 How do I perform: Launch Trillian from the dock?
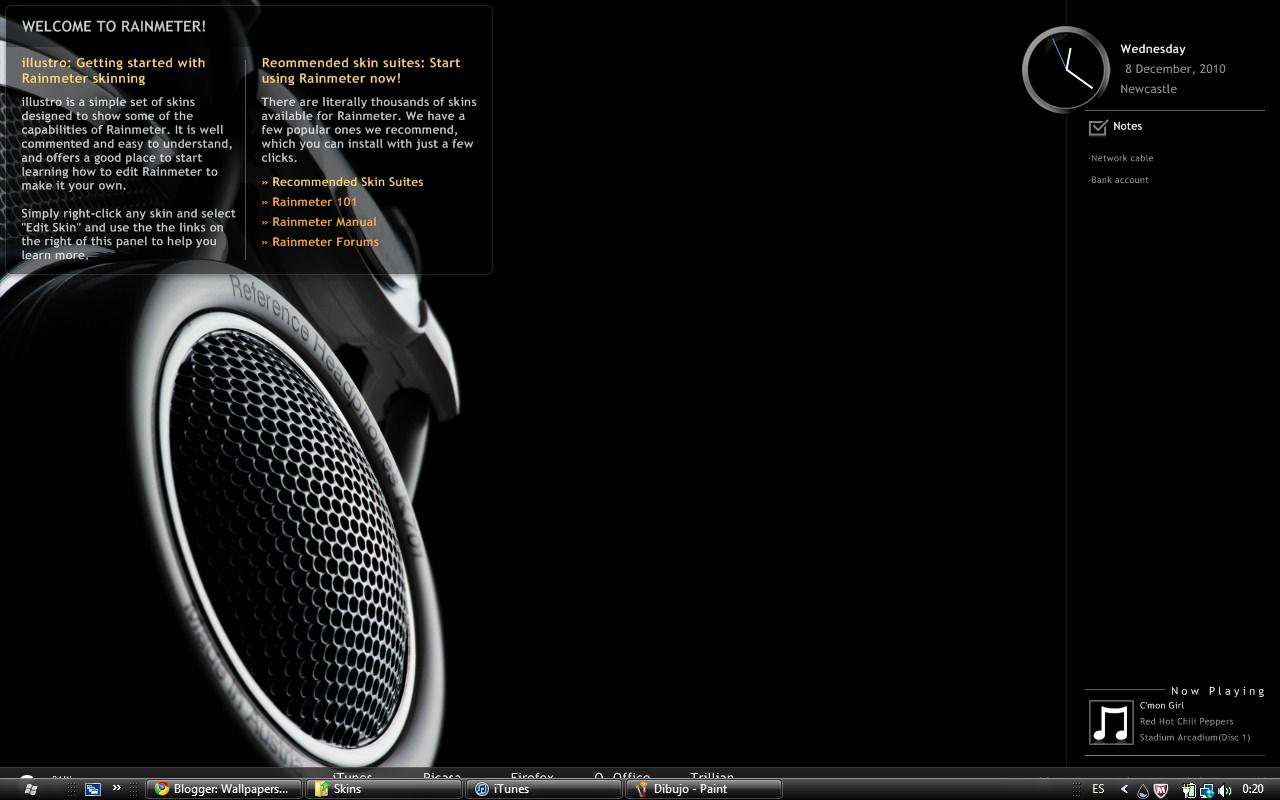[713, 777]
